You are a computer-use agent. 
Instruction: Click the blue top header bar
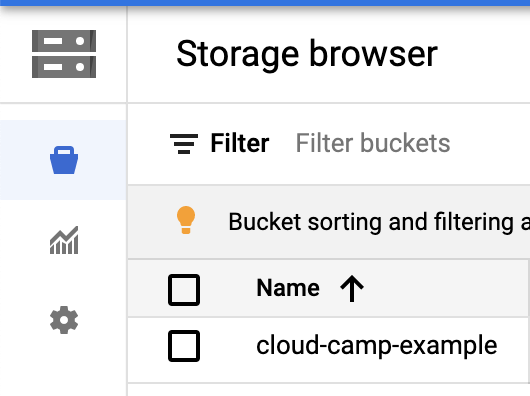click(265, 3)
